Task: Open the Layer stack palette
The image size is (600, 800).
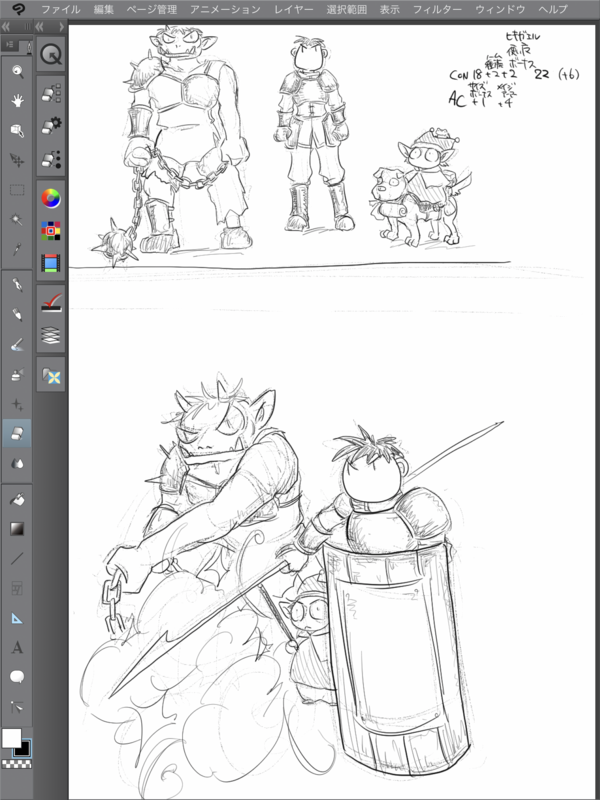Action: coord(51,335)
